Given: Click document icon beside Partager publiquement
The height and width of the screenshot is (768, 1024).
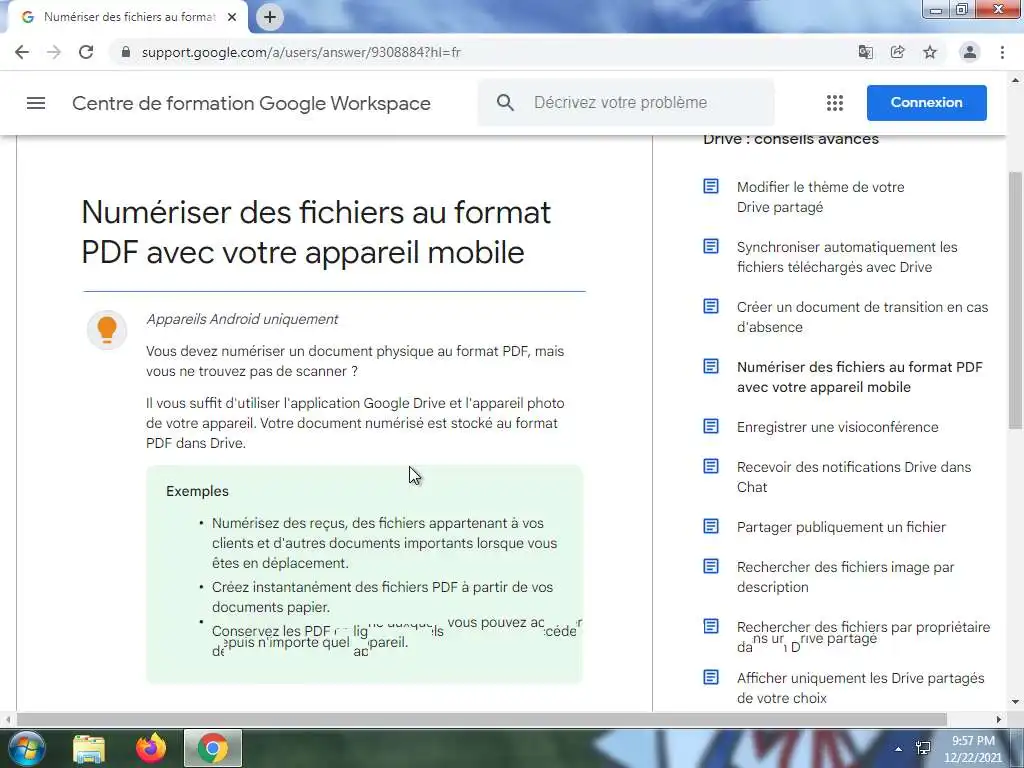Looking at the screenshot, I should coord(711,526).
